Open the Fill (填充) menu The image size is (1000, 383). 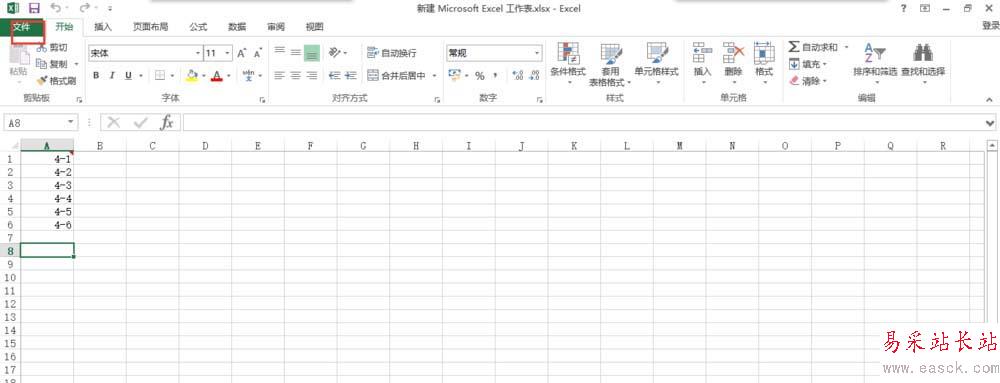point(809,64)
